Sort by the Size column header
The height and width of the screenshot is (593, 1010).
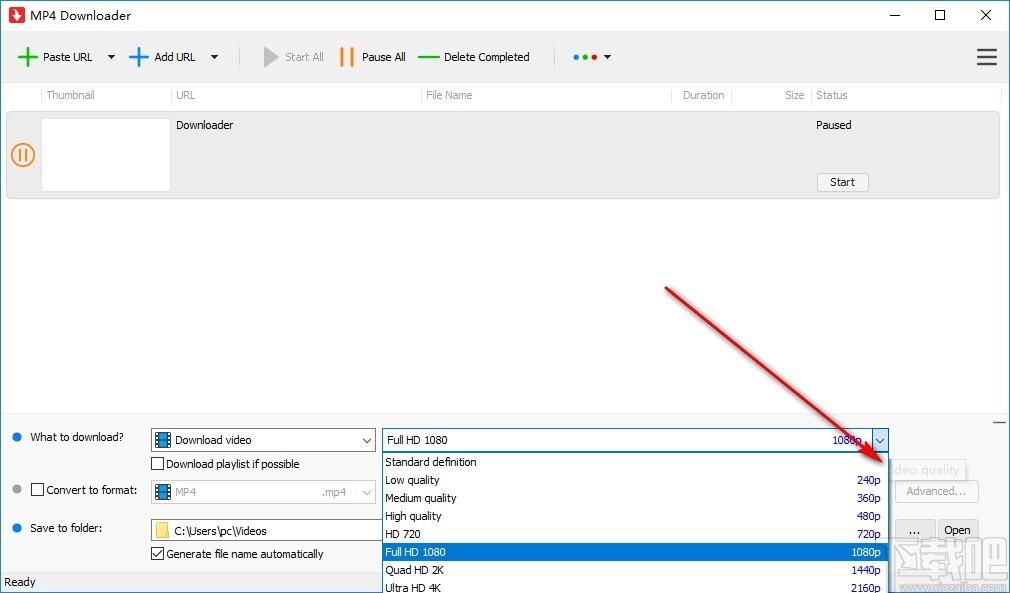tap(794, 95)
